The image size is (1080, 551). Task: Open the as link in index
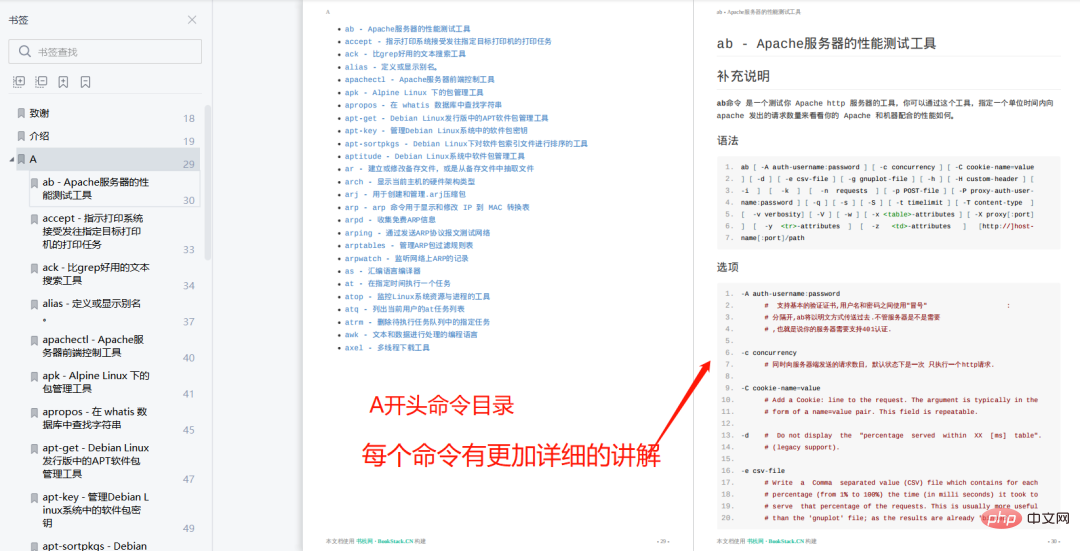(383, 271)
